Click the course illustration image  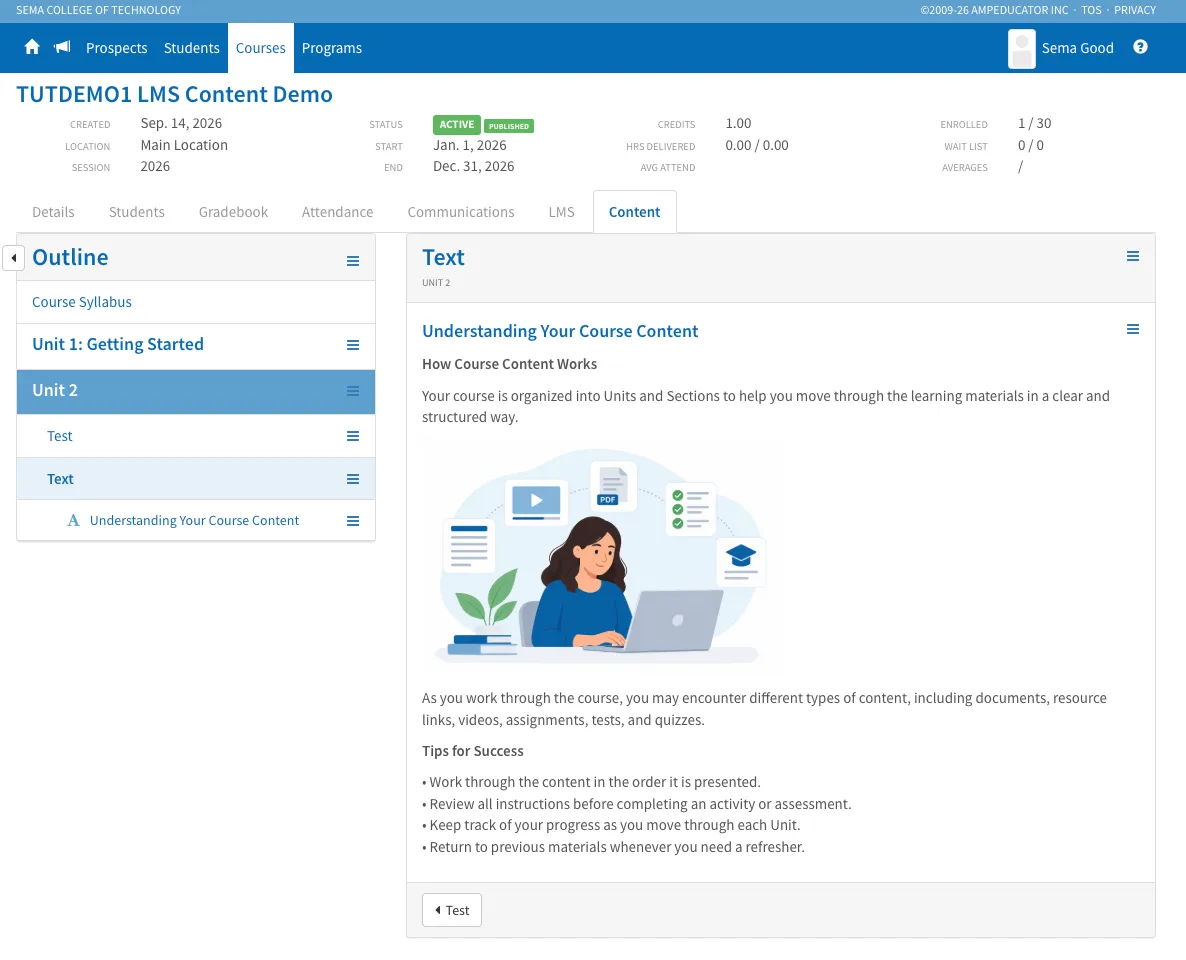point(602,557)
